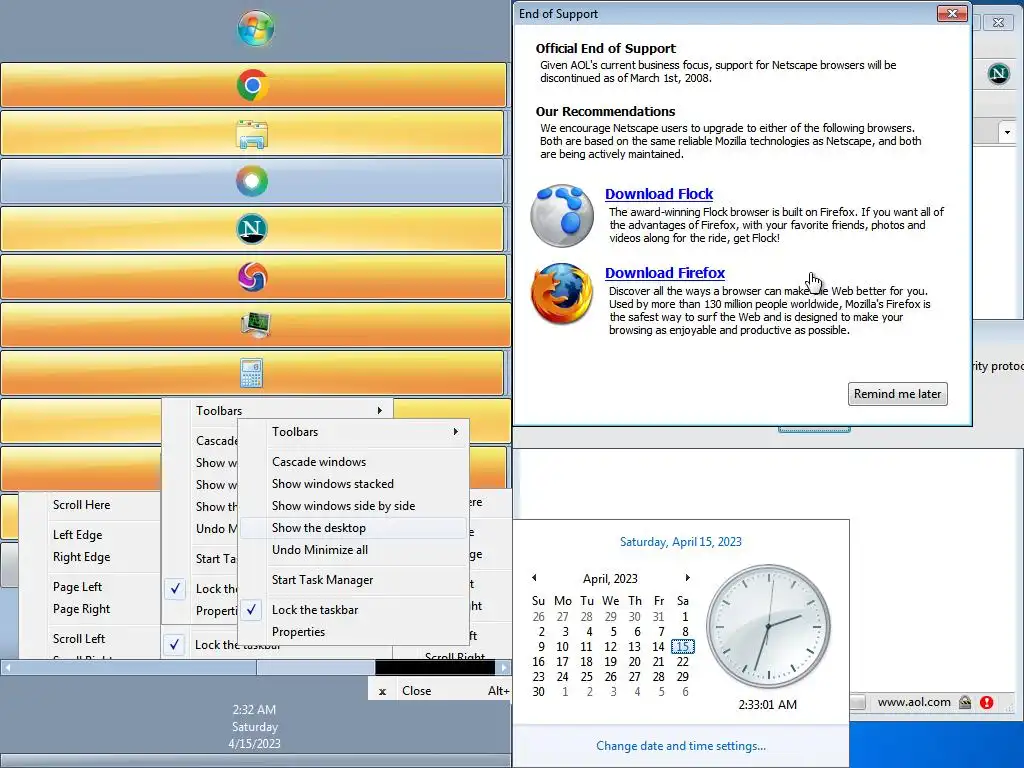Select date 10 in the calendar
Viewport: 1024px width, 768px height.
tap(562, 647)
